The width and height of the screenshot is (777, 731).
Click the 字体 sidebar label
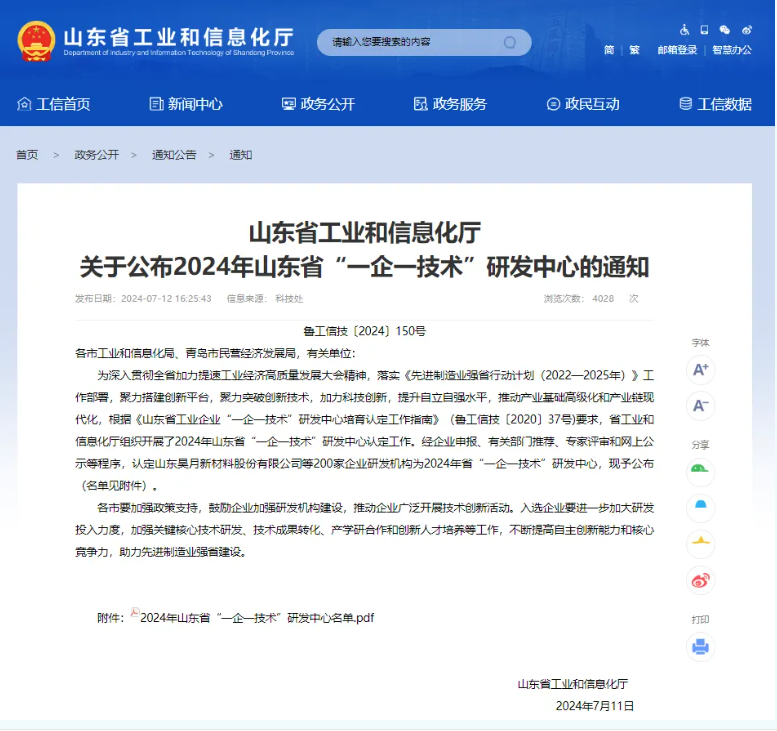tap(700, 342)
